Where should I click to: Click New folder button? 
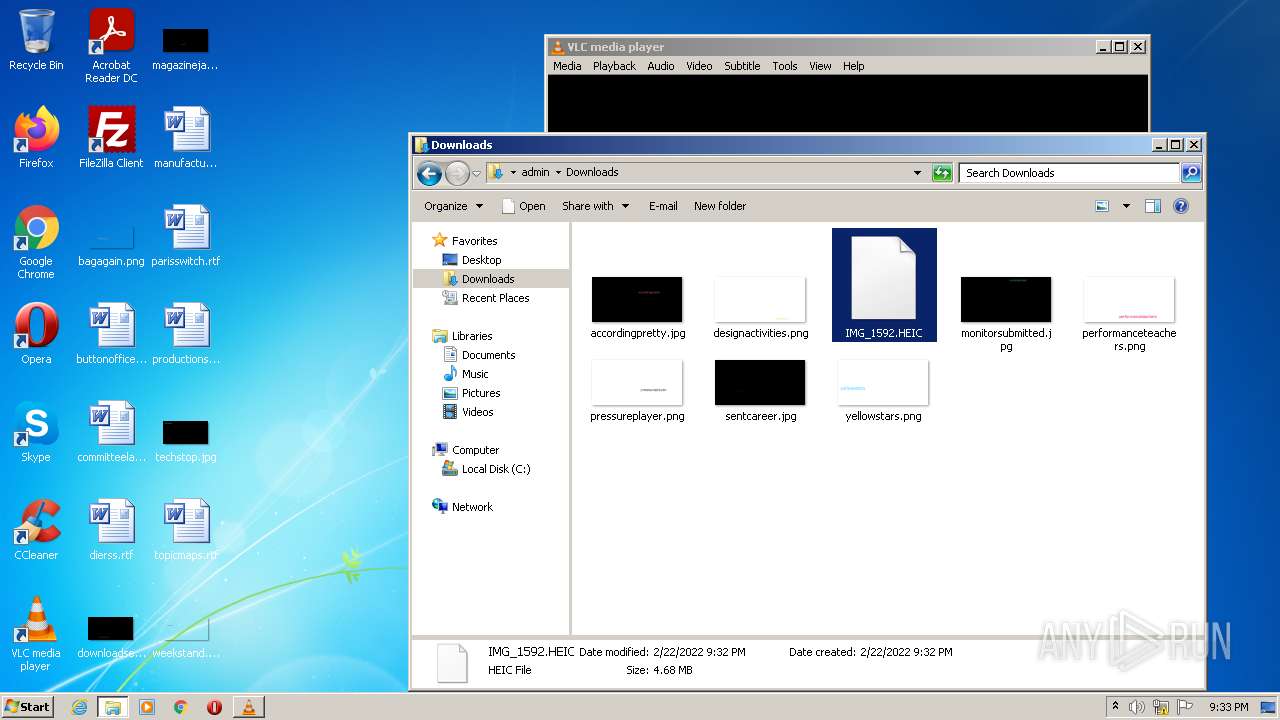click(720, 206)
